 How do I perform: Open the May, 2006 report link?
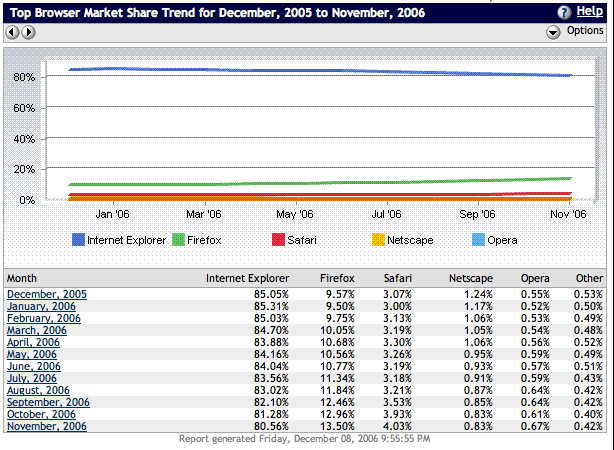click(x=32, y=354)
